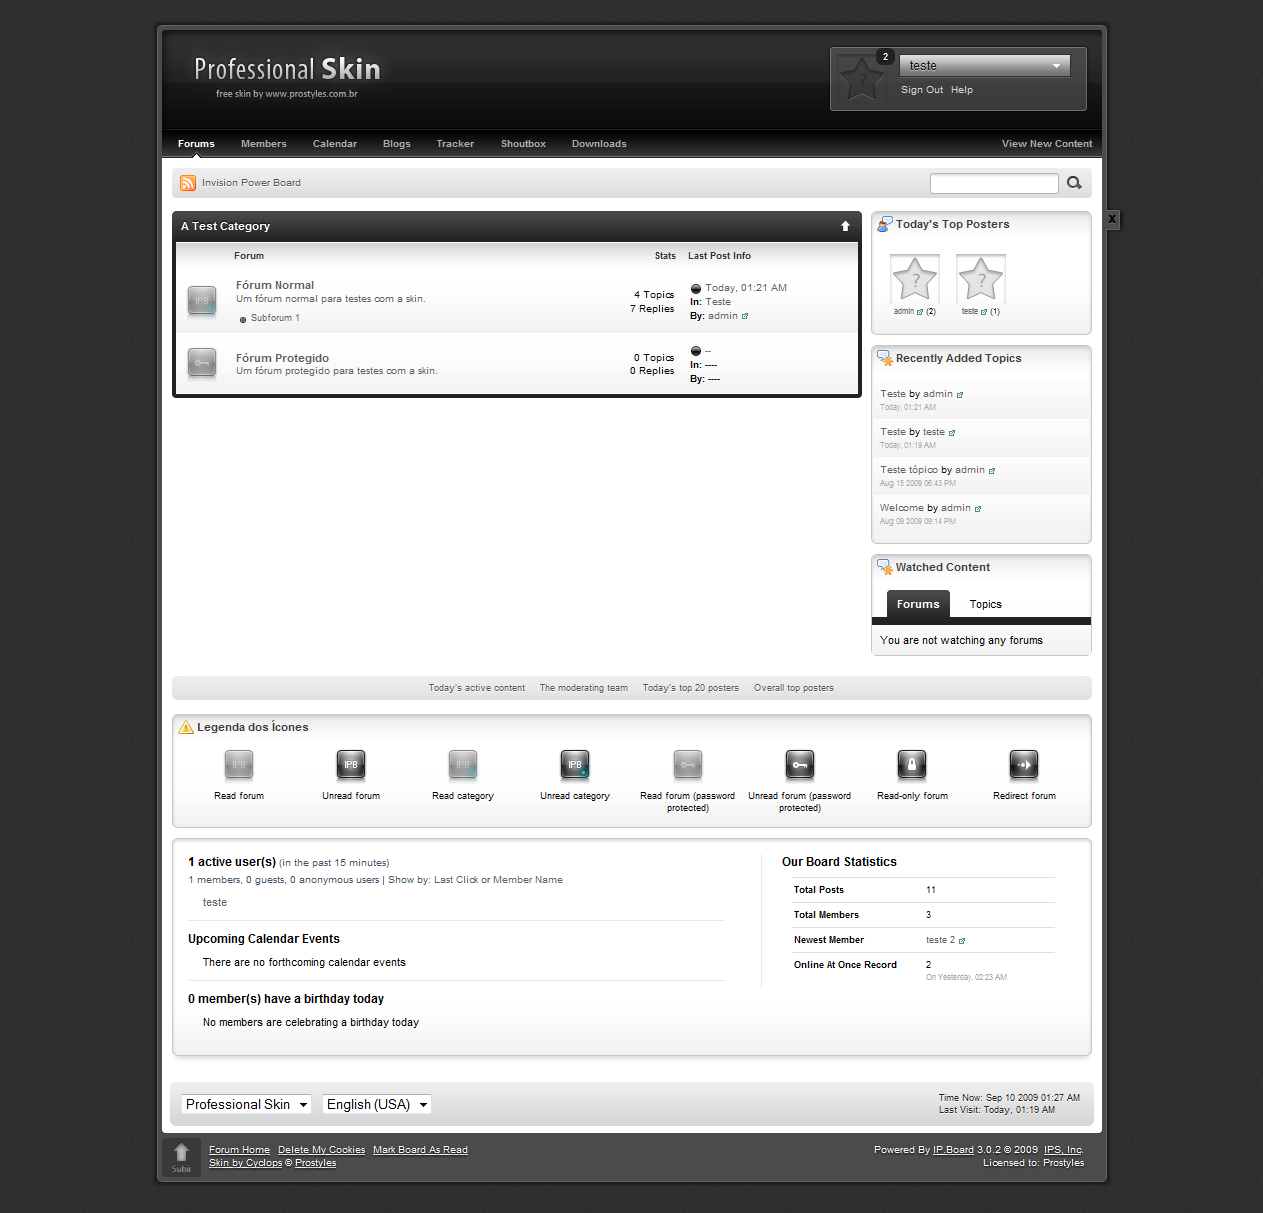Viewport: 1263px width, 1213px height.
Task: Click the RSS feed icon
Action: pos(188,183)
